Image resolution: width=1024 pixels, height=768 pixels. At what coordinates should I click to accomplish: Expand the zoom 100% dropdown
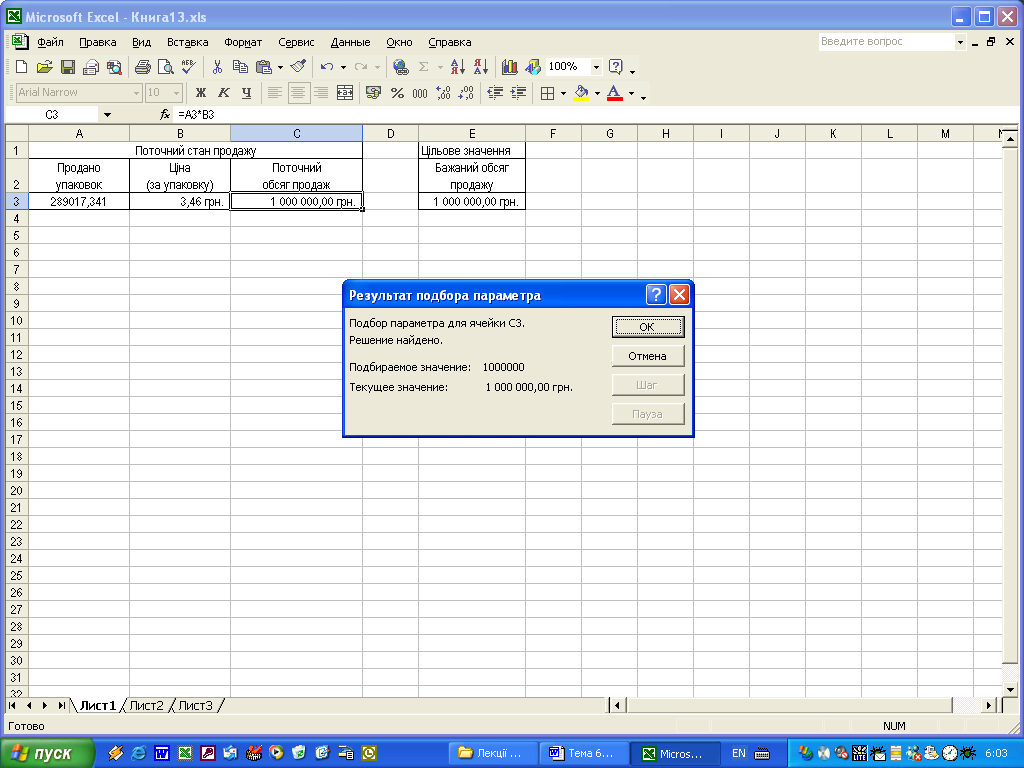[x=596, y=67]
